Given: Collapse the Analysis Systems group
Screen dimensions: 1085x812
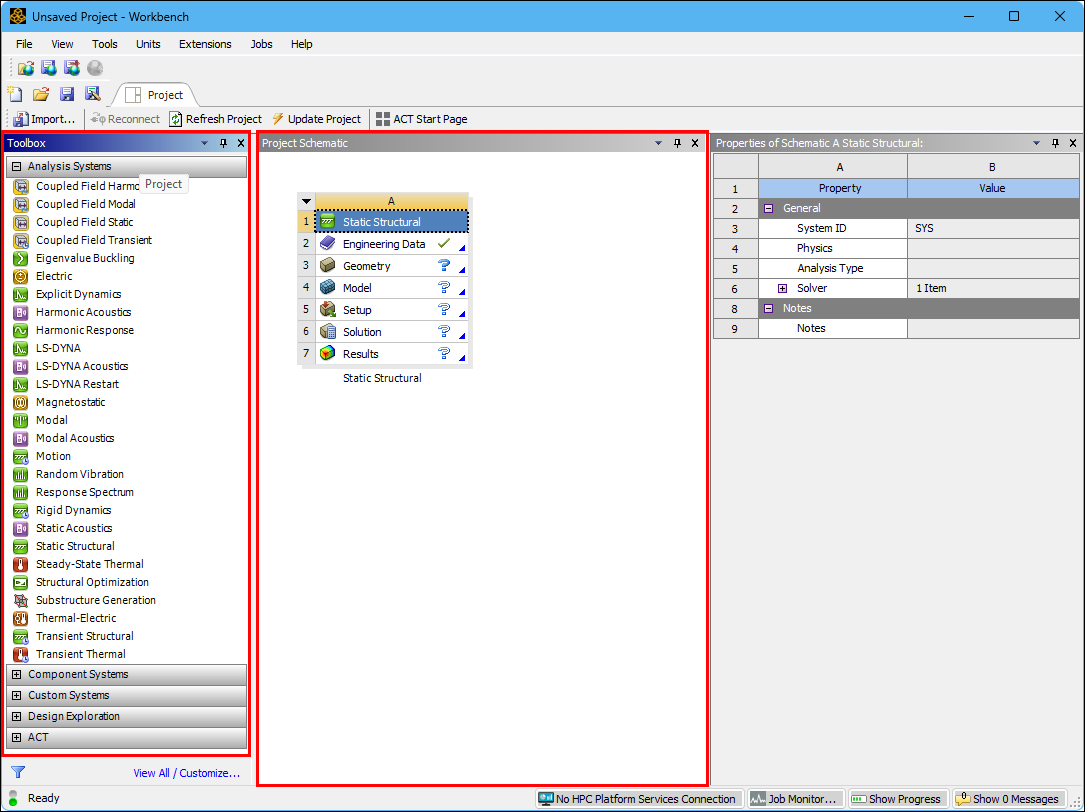Looking at the screenshot, I should point(17,167).
